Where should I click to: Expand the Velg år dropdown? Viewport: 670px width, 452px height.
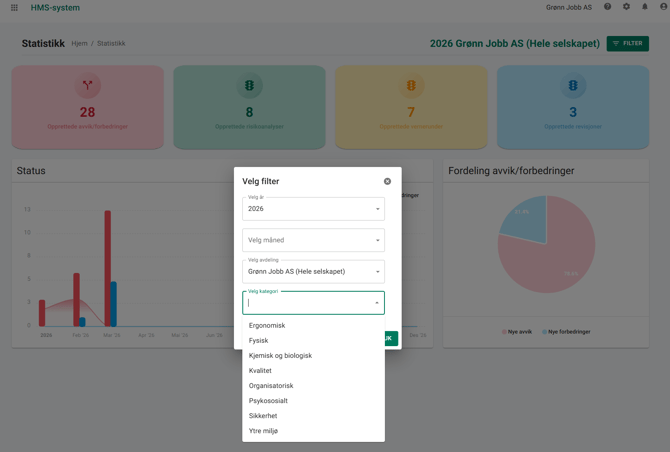377,209
